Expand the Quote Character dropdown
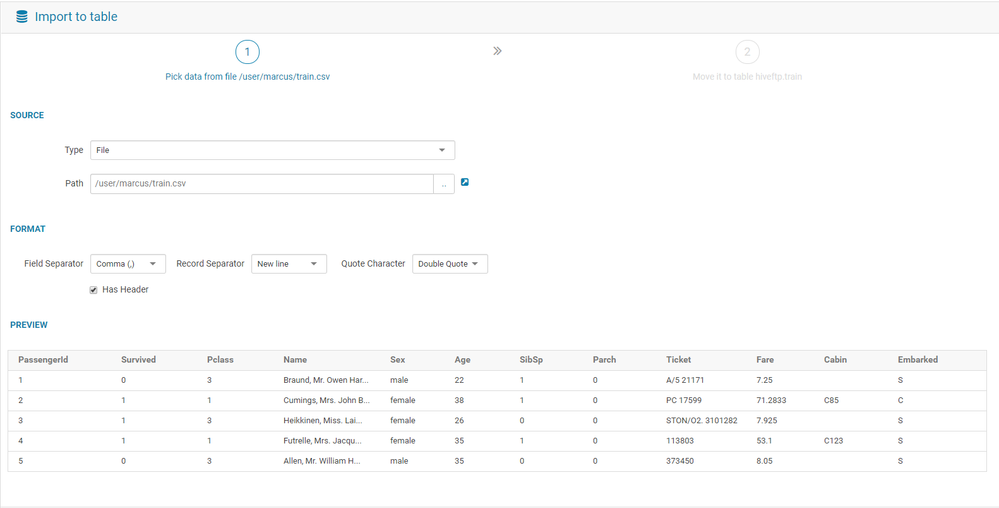Image resolution: width=999 pixels, height=508 pixels. (450, 264)
